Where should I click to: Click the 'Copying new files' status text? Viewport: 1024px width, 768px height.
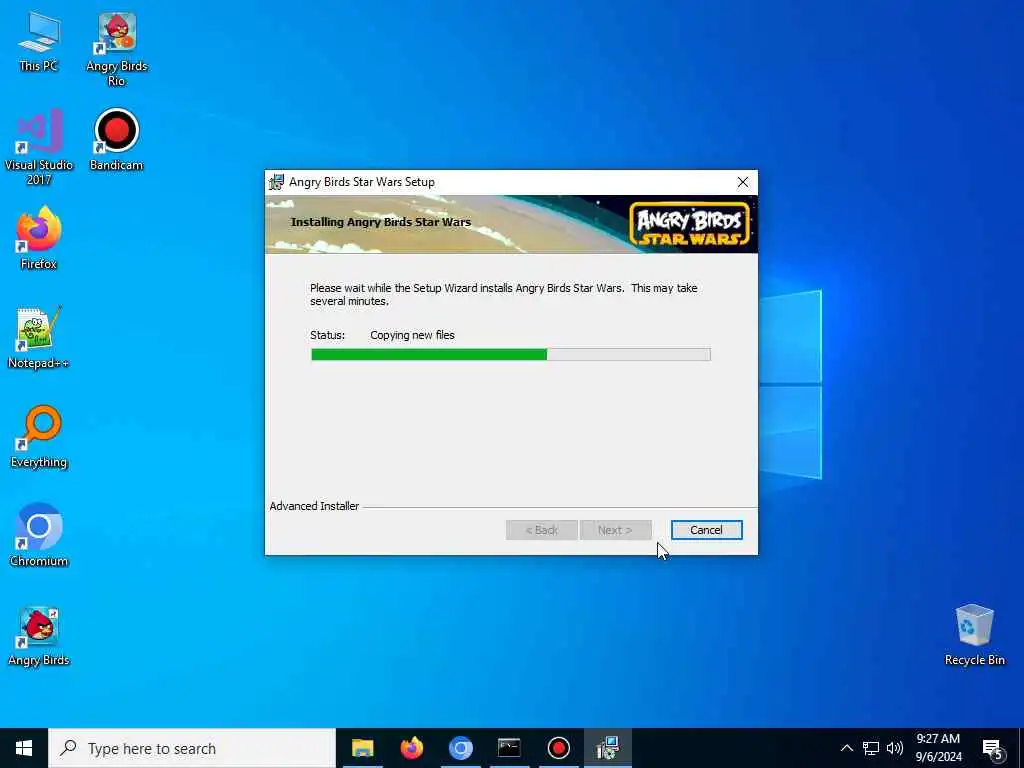click(412, 335)
